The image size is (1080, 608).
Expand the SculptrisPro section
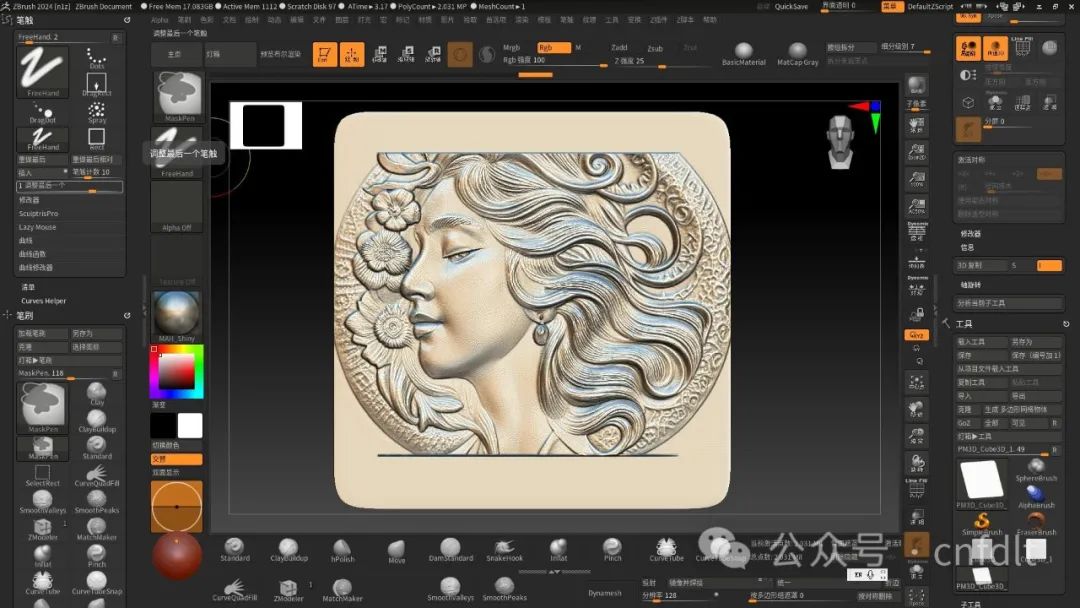point(39,213)
